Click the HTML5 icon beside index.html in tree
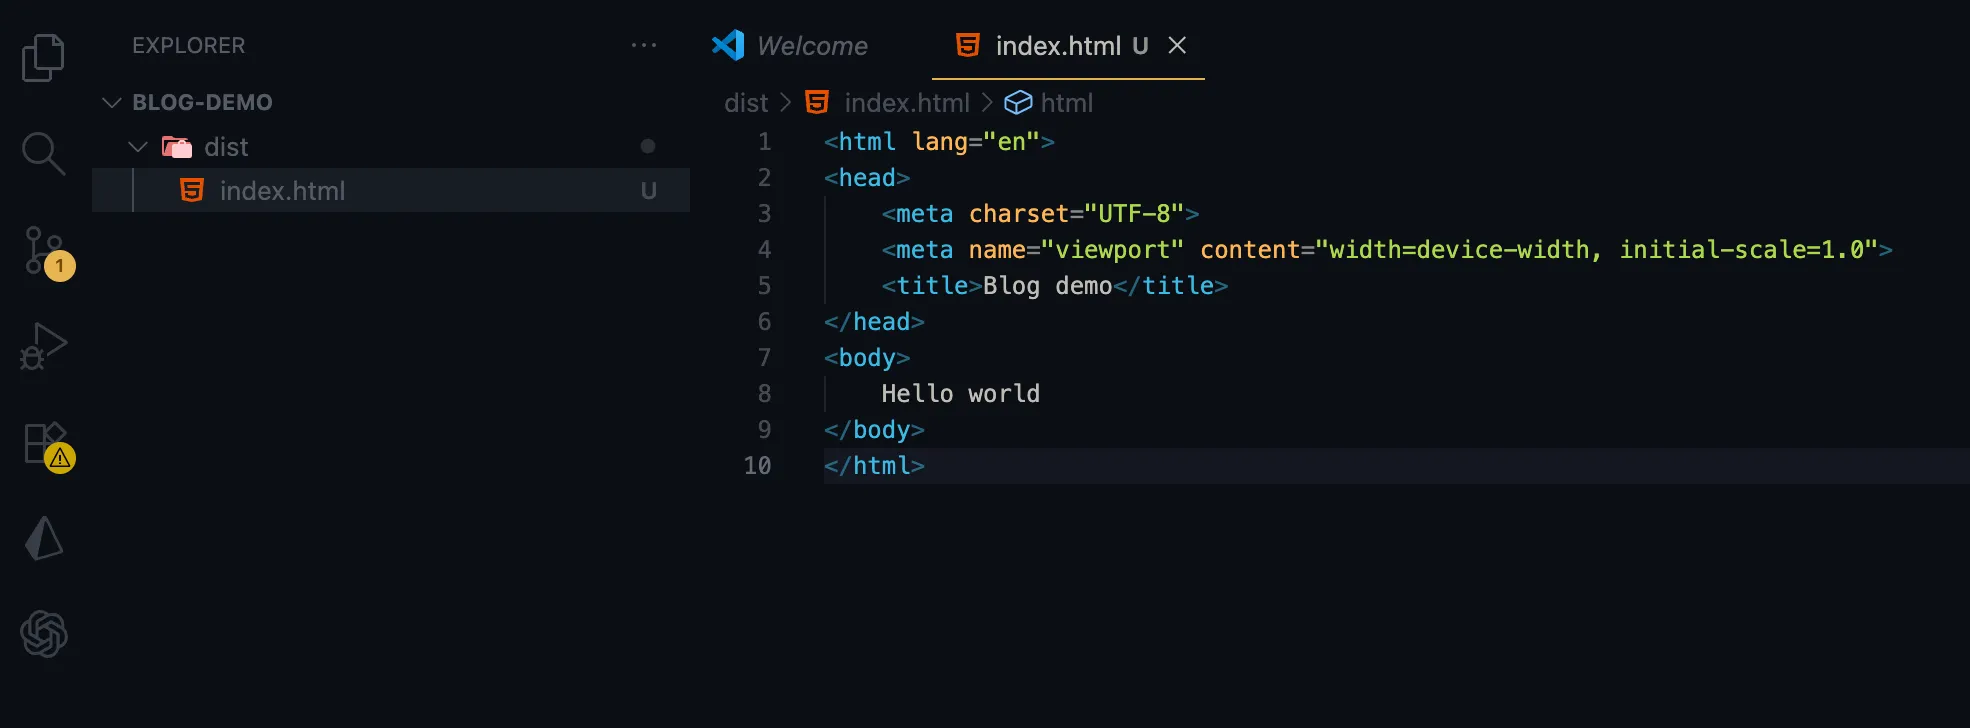This screenshot has height=728, width=1970. coord(192,190)
